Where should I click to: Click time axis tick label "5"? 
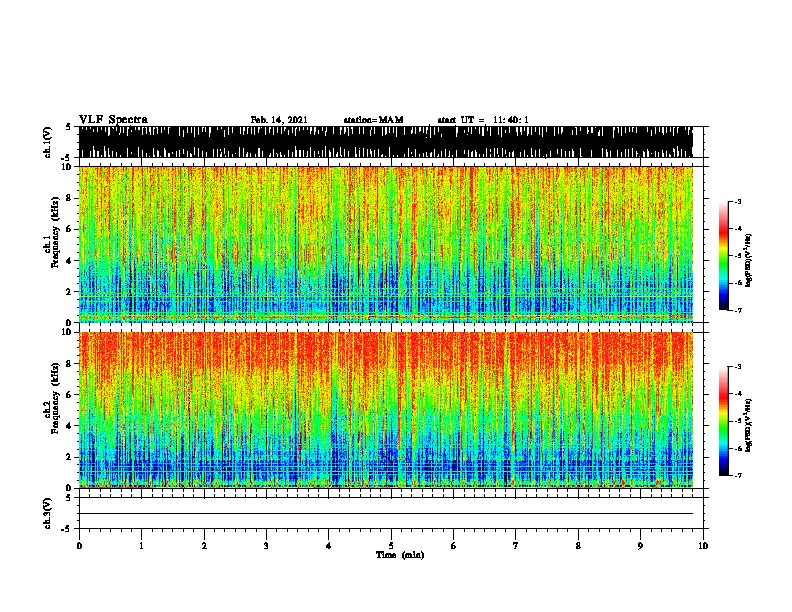391,546
